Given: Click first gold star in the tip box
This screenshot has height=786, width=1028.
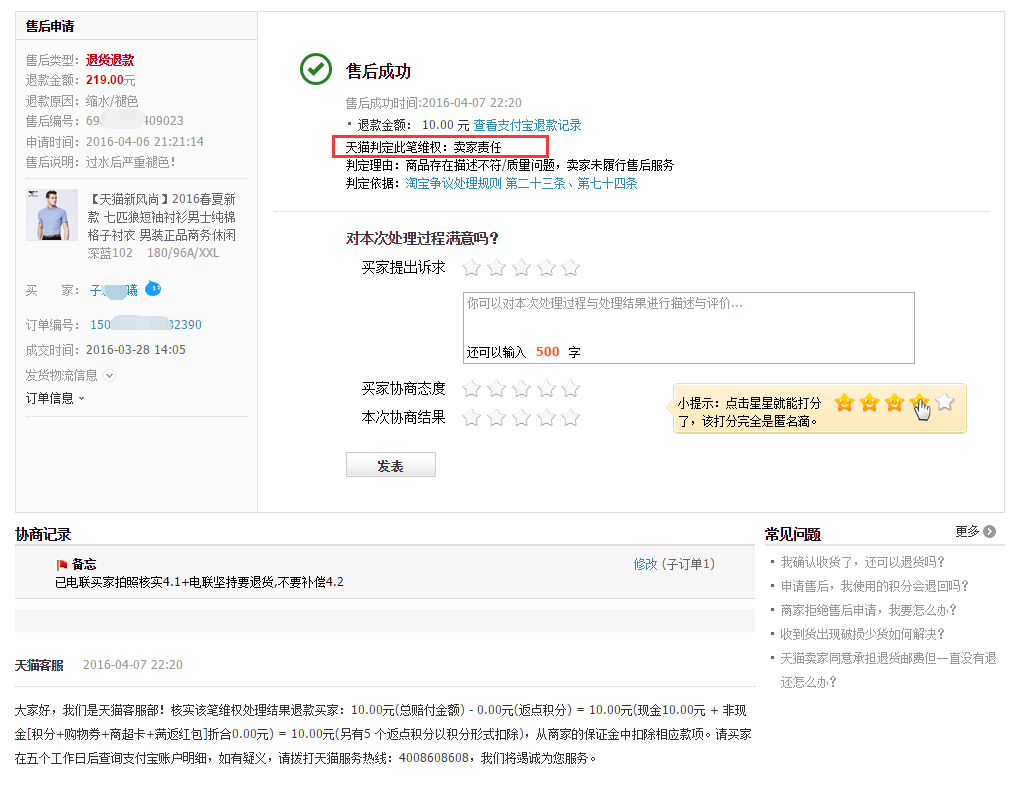Looking at the screenshot, I should click(844, 403).
